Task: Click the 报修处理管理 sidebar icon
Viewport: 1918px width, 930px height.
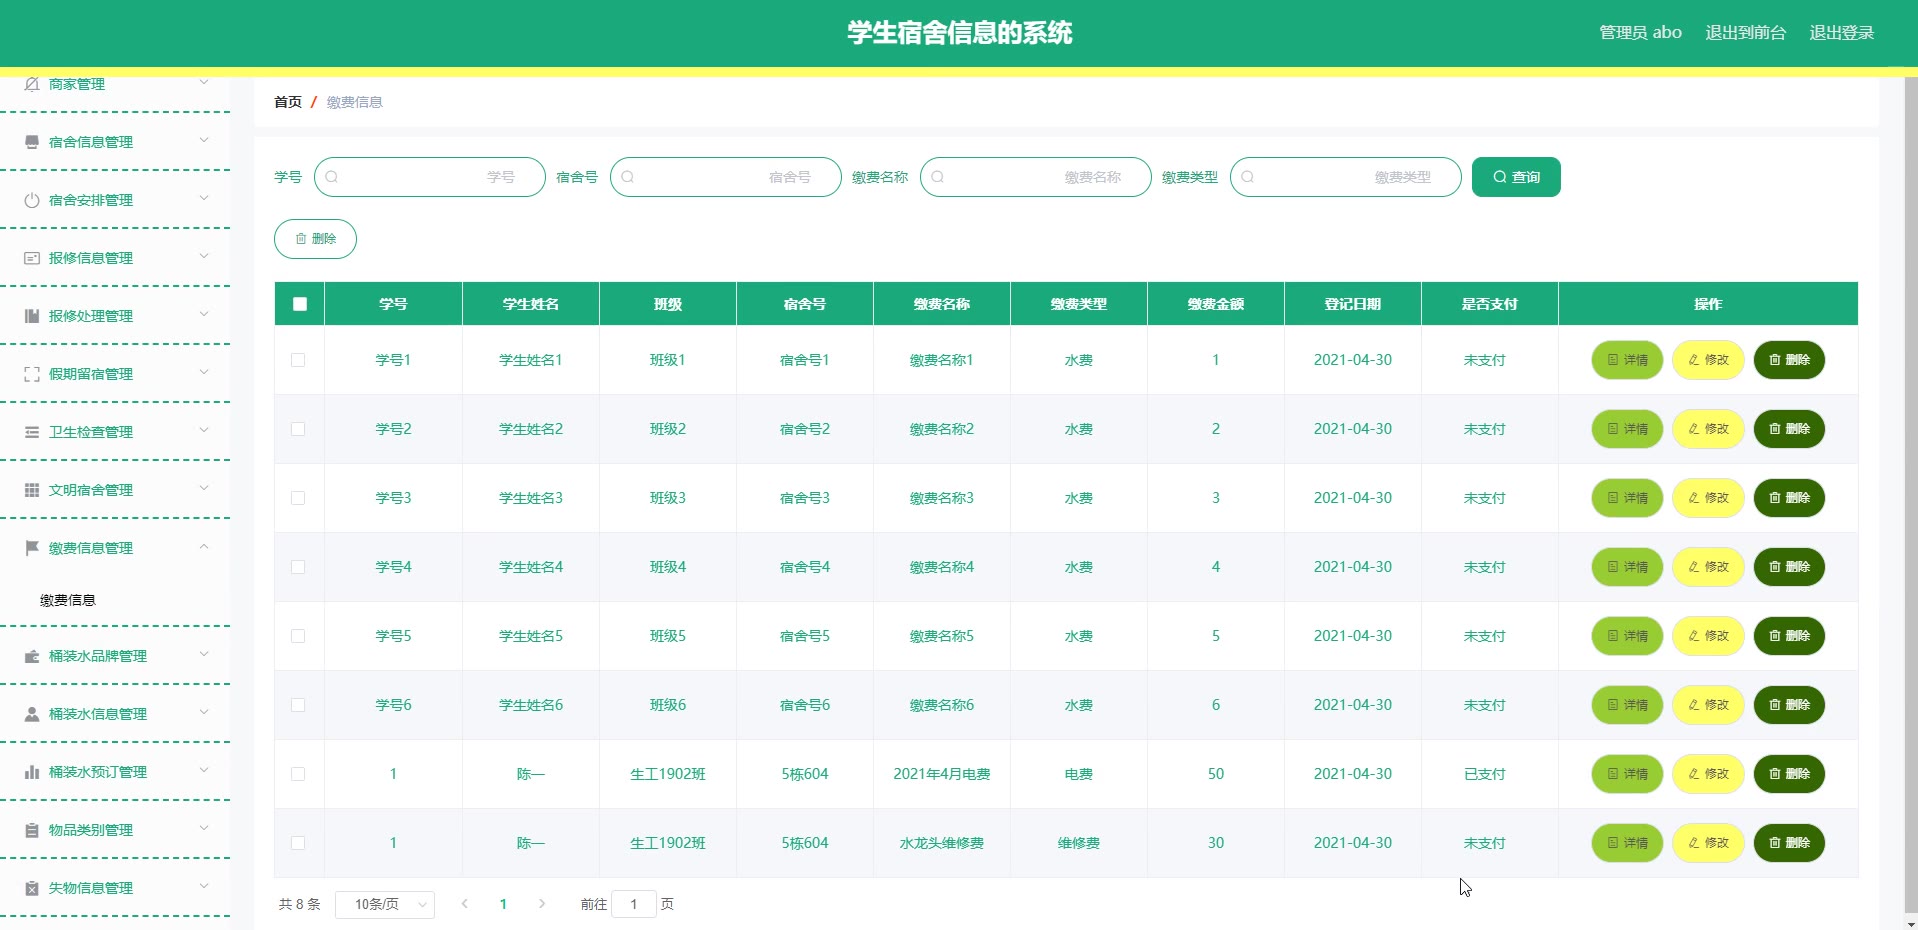Action: click(x=32, y=316)
